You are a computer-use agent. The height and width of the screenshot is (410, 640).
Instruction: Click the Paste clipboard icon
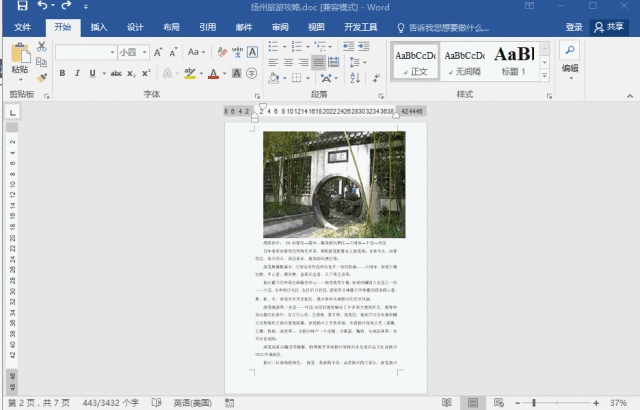tap(20, 59)
